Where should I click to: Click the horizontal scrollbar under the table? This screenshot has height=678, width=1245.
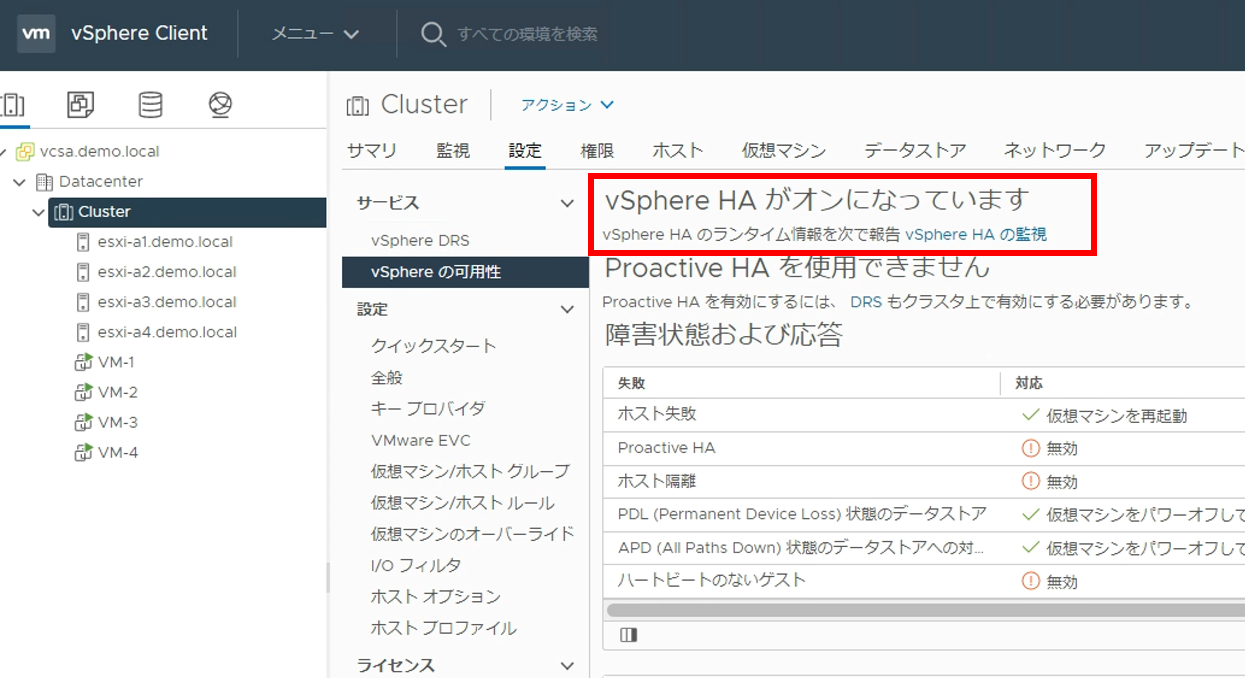point(925,609)
